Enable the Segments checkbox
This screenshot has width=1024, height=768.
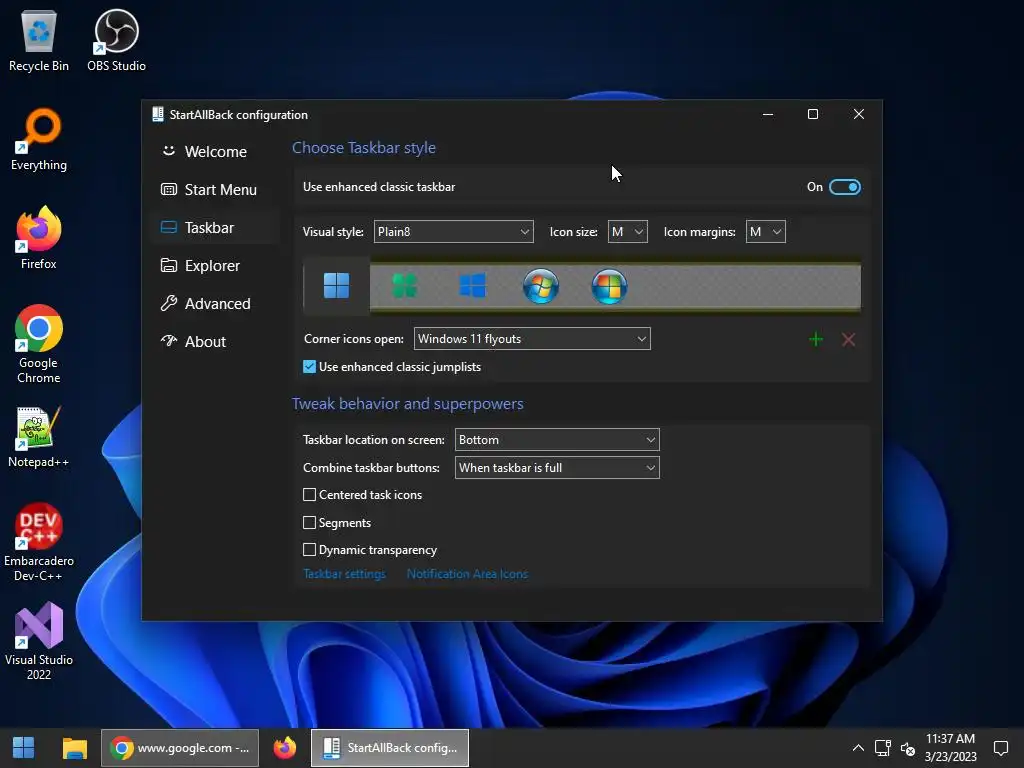tap(310, 522)
